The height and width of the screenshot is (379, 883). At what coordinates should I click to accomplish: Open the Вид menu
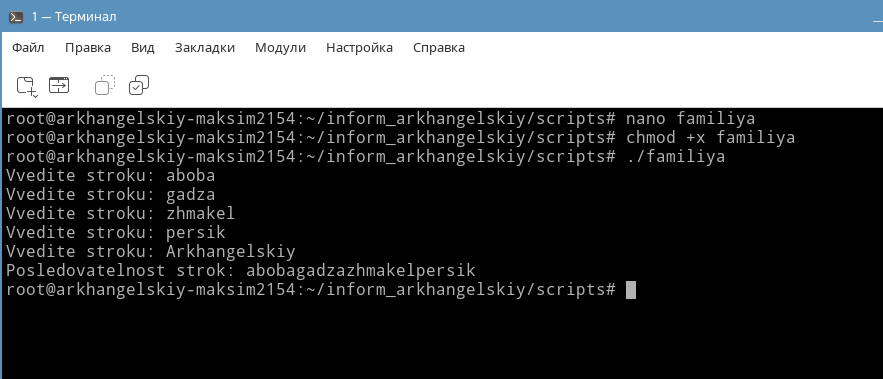click(x=142, y=48)
